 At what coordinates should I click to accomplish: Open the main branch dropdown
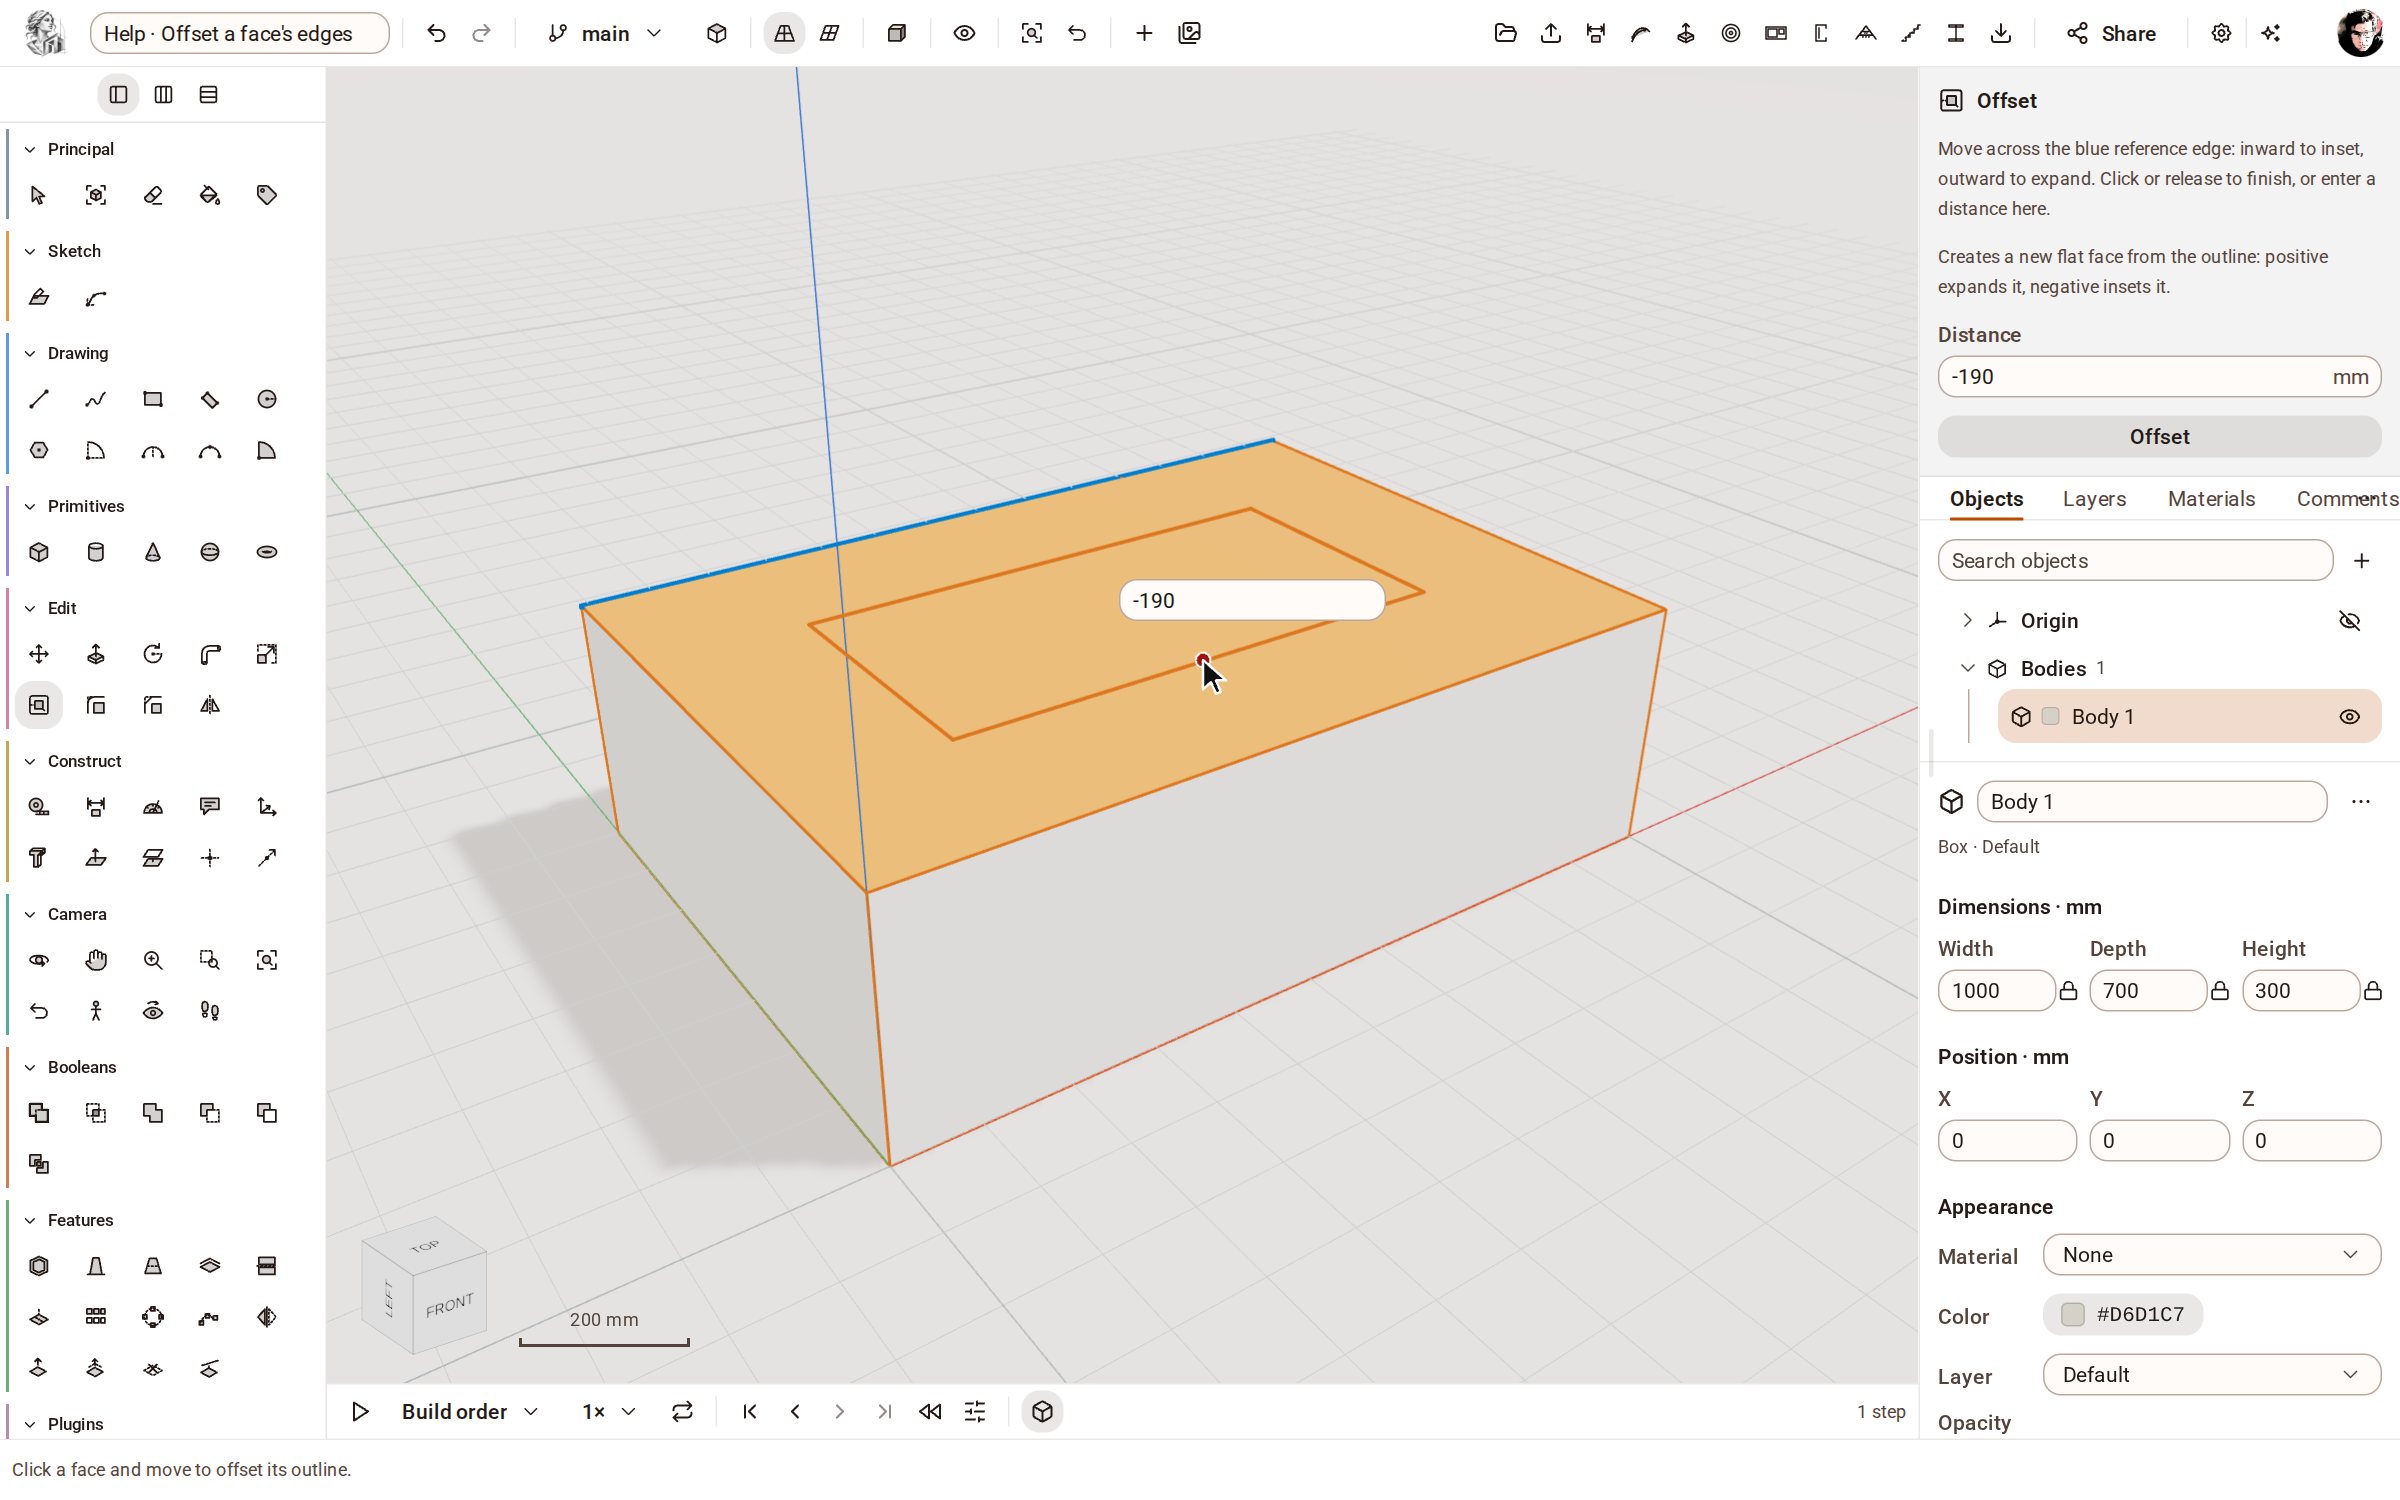[x=605, y=33]
